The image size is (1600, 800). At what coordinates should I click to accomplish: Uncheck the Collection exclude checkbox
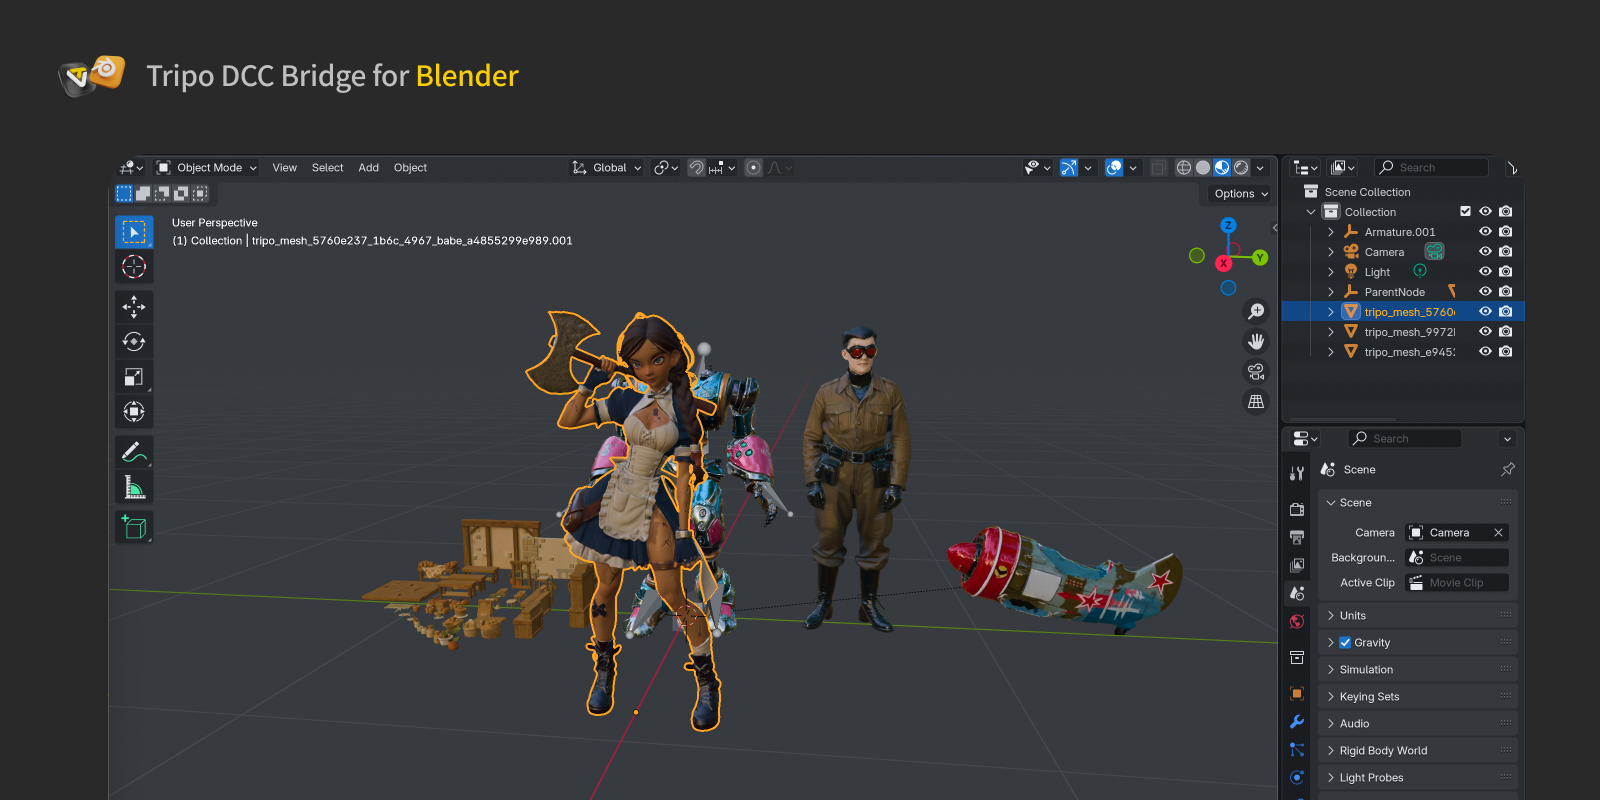(x=1465, y=212)
